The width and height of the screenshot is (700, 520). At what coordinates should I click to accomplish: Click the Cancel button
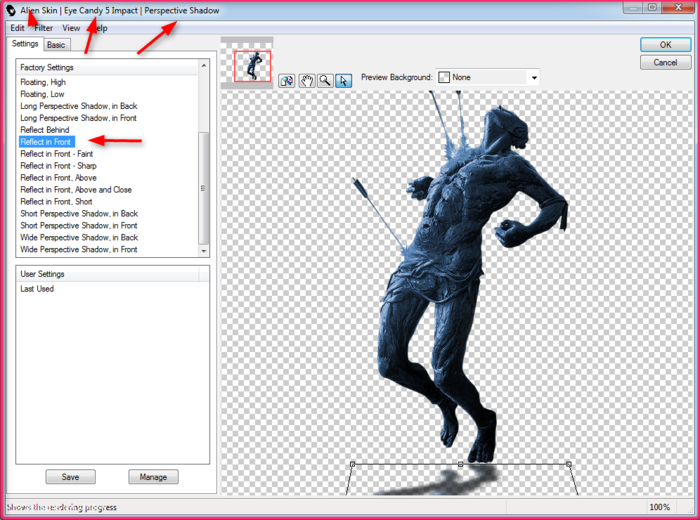665,62
